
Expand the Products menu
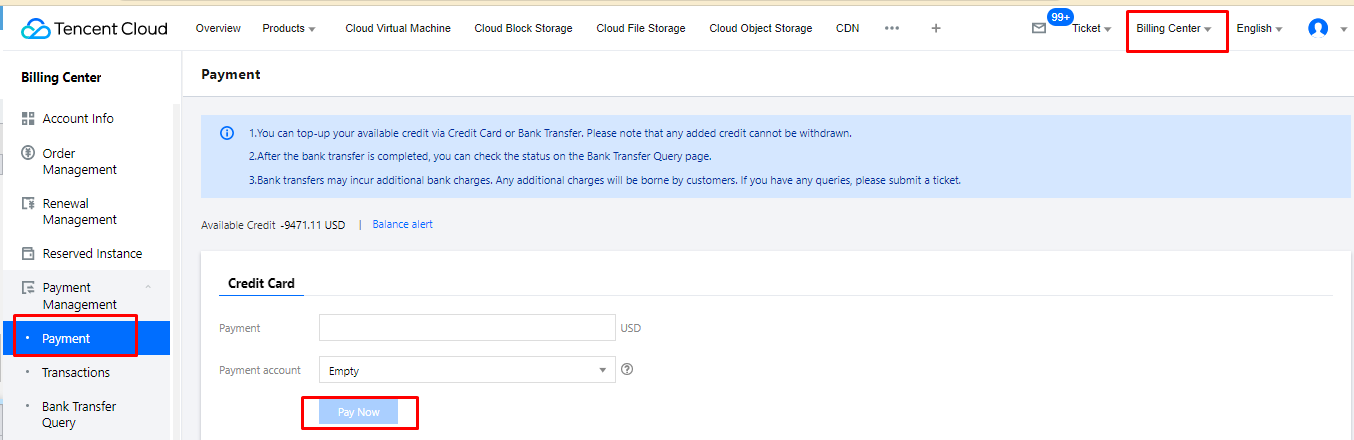(288, 28)
